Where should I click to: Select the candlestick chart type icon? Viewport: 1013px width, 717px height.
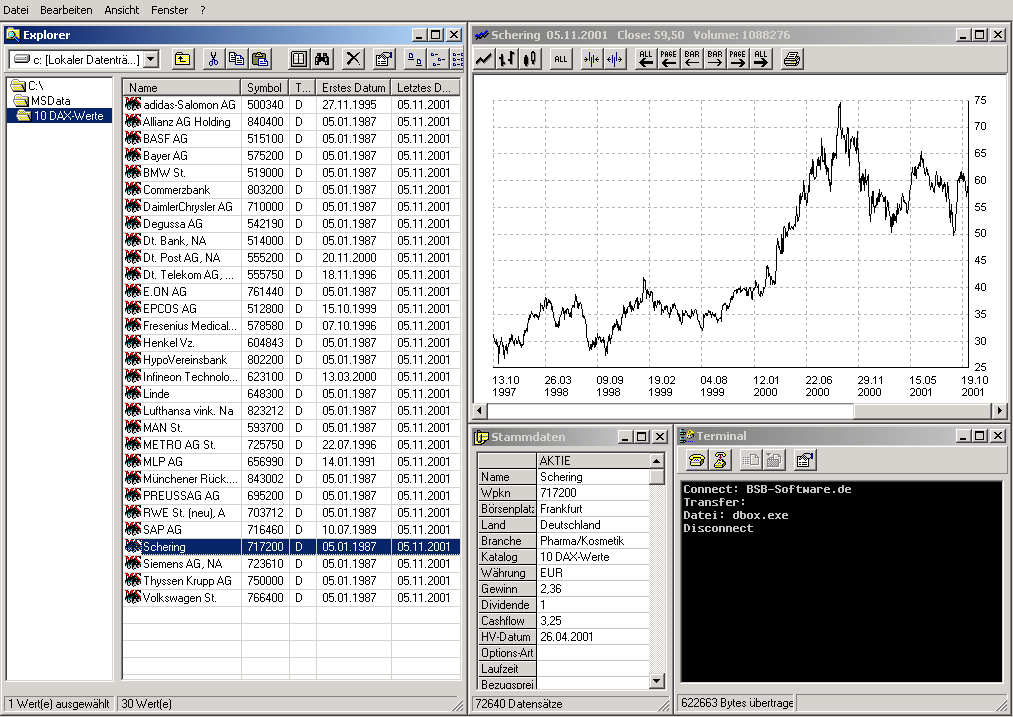[530, 59]
